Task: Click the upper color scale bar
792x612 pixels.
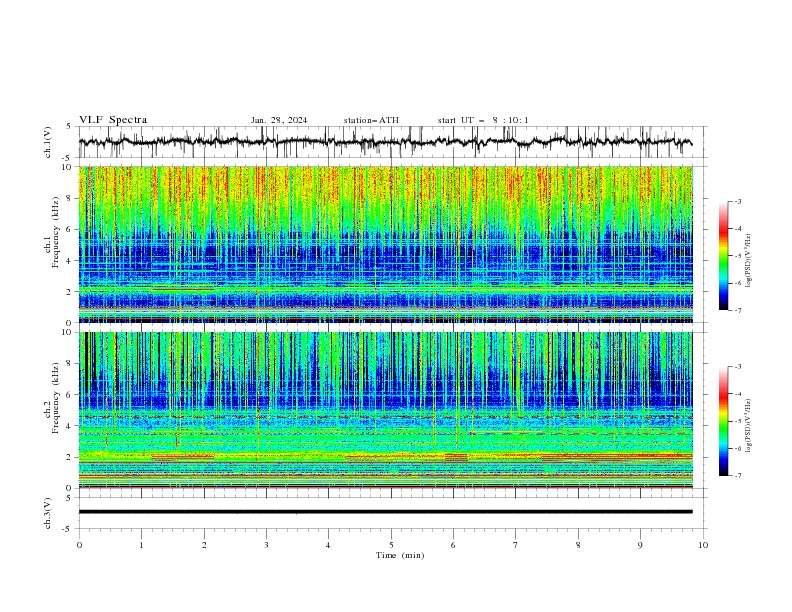Action: click(724, 256)
